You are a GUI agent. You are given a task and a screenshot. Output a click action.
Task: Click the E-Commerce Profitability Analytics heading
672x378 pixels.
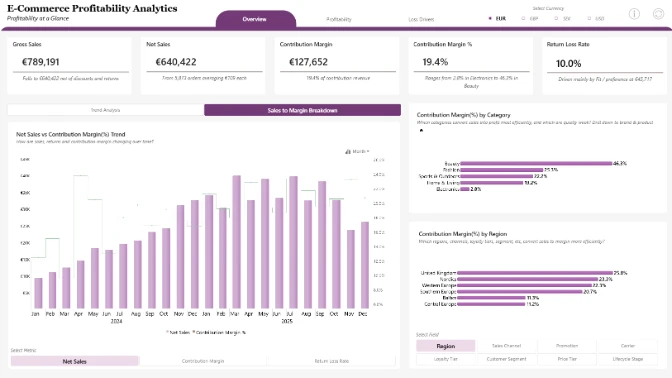click(x=92, y=8)
